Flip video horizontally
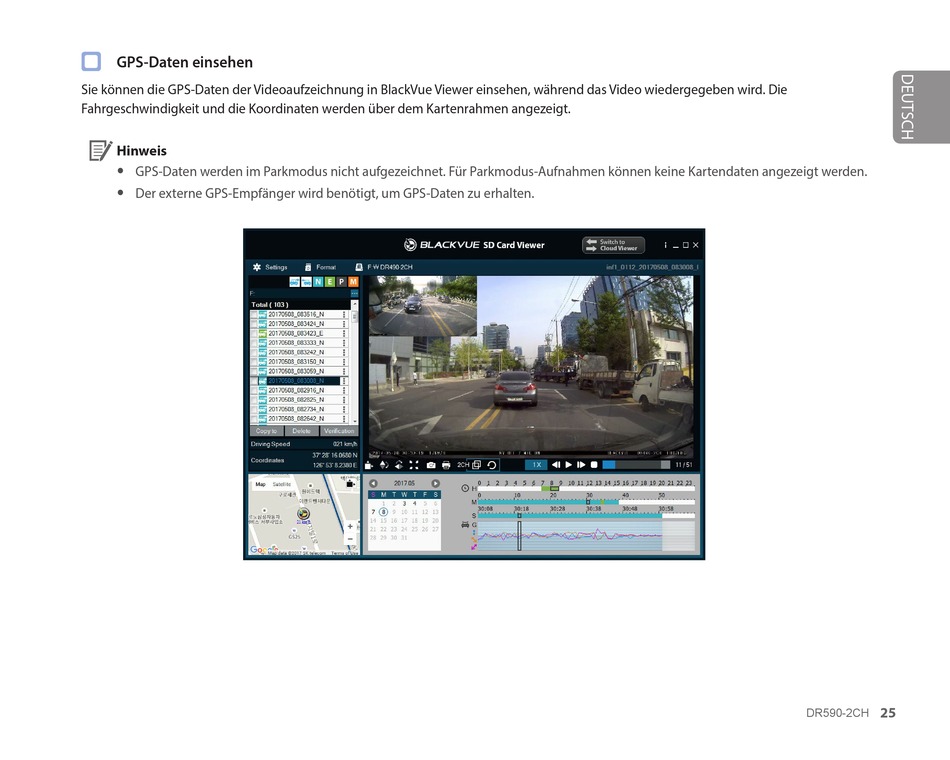The width and height of the screenshot is (950, 760). 399,465
